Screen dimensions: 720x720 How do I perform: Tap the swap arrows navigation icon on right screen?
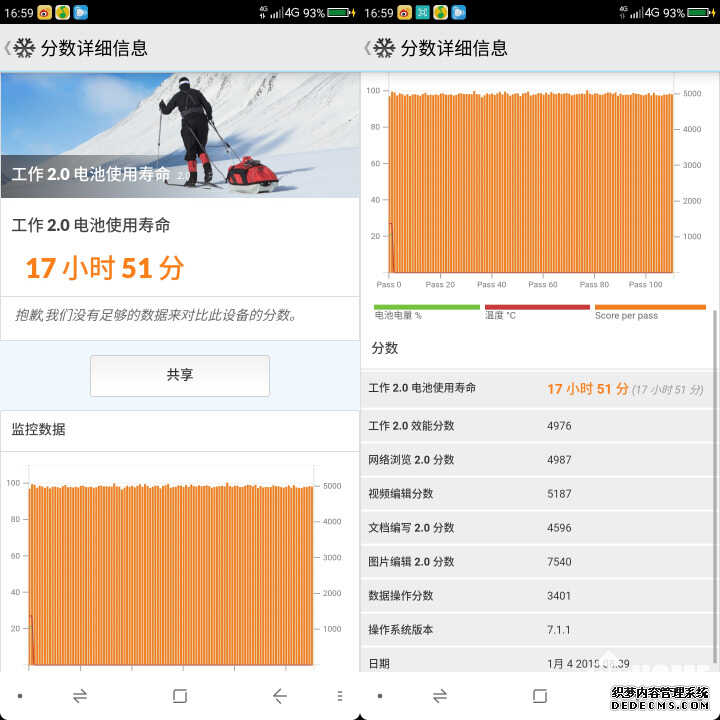pos(440,696)
